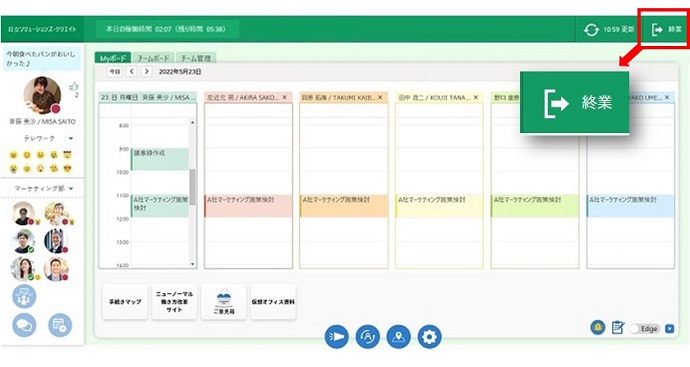Open the megaphone announcement icon
Image resolution: width=690 pixels, height=367 pixels.
[x=337, y=337]
